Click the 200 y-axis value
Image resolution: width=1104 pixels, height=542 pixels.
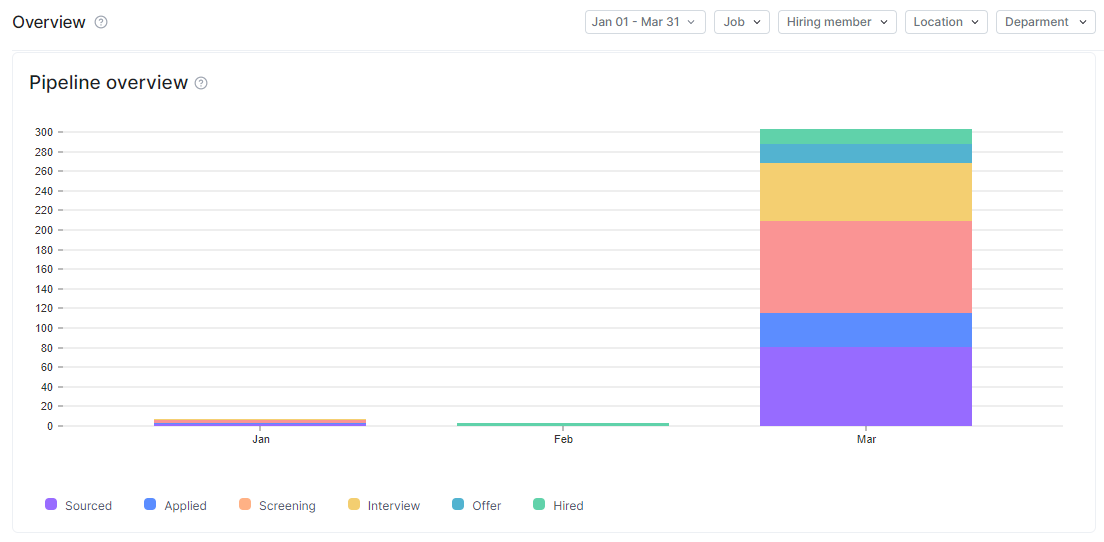coord(46,230)
